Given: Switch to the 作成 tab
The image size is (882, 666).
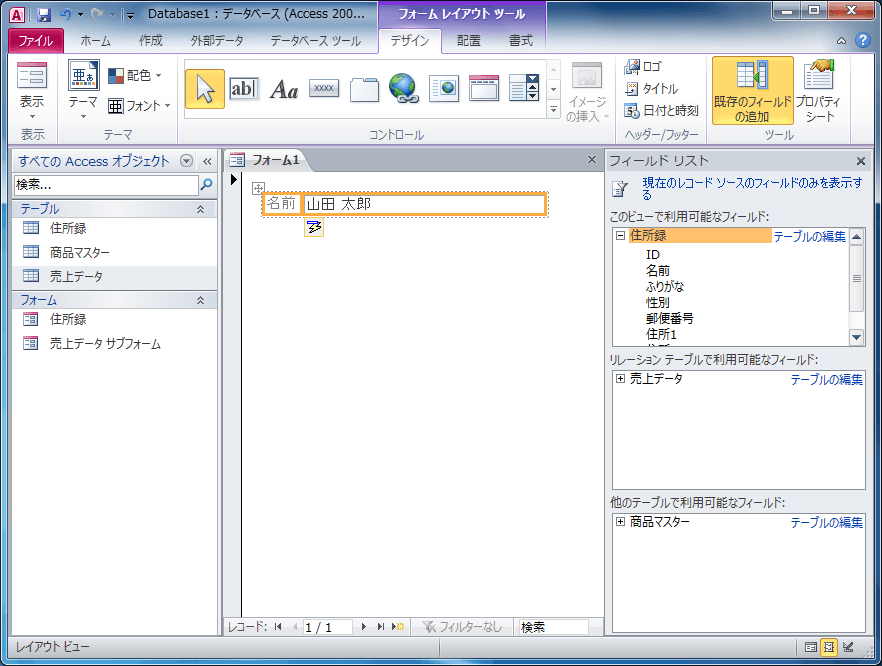Looking at the screenshot, I should [x=150, y=40].
